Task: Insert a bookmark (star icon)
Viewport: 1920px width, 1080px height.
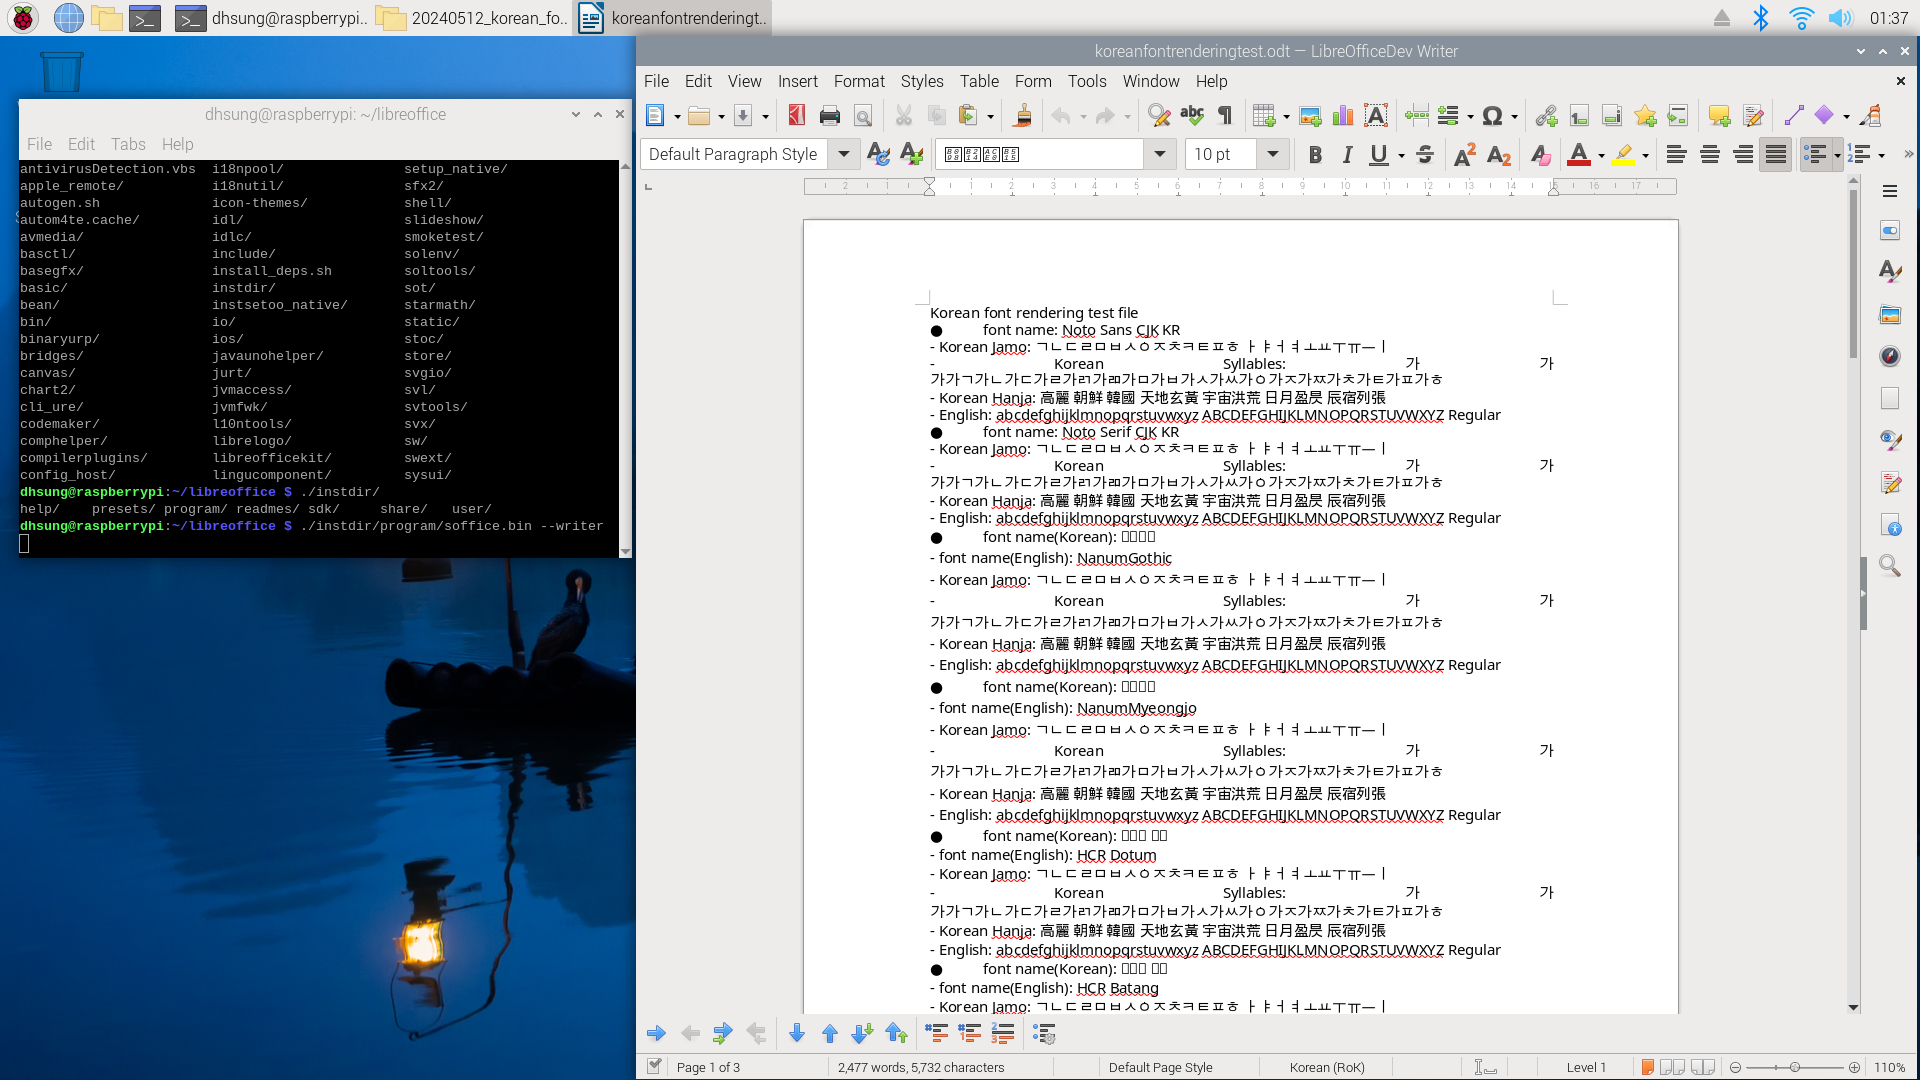Action: click(1645, 116)
